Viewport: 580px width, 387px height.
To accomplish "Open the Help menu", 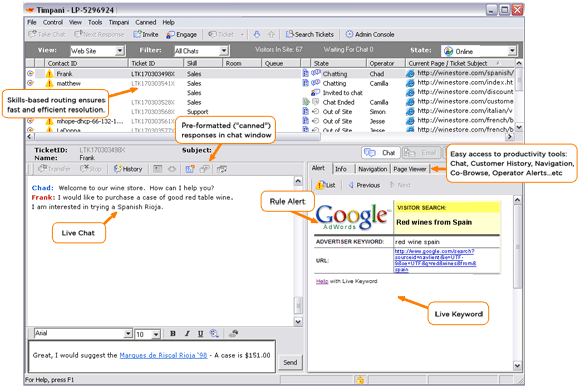I will point(168,22).
